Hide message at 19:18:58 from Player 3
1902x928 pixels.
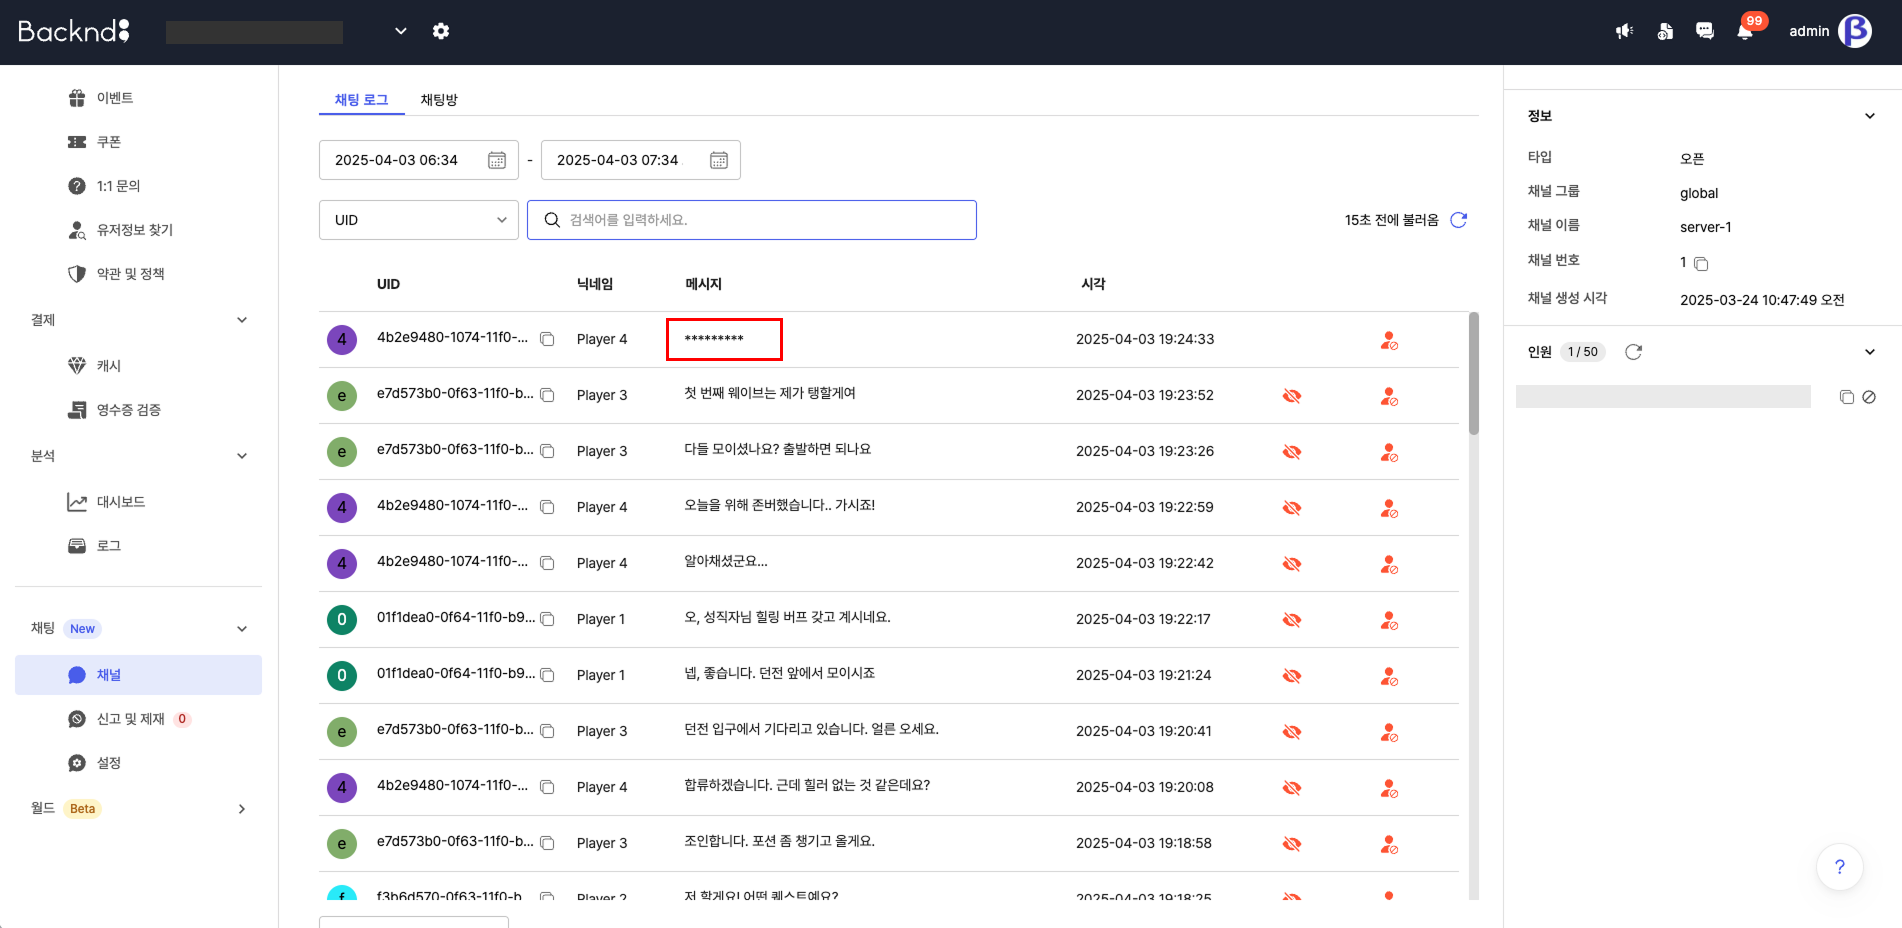(1292, 844)
